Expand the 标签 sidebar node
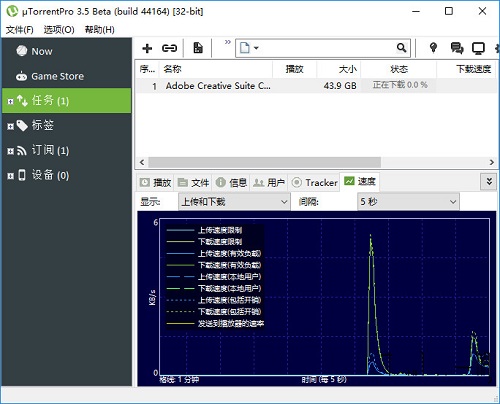 10,126
